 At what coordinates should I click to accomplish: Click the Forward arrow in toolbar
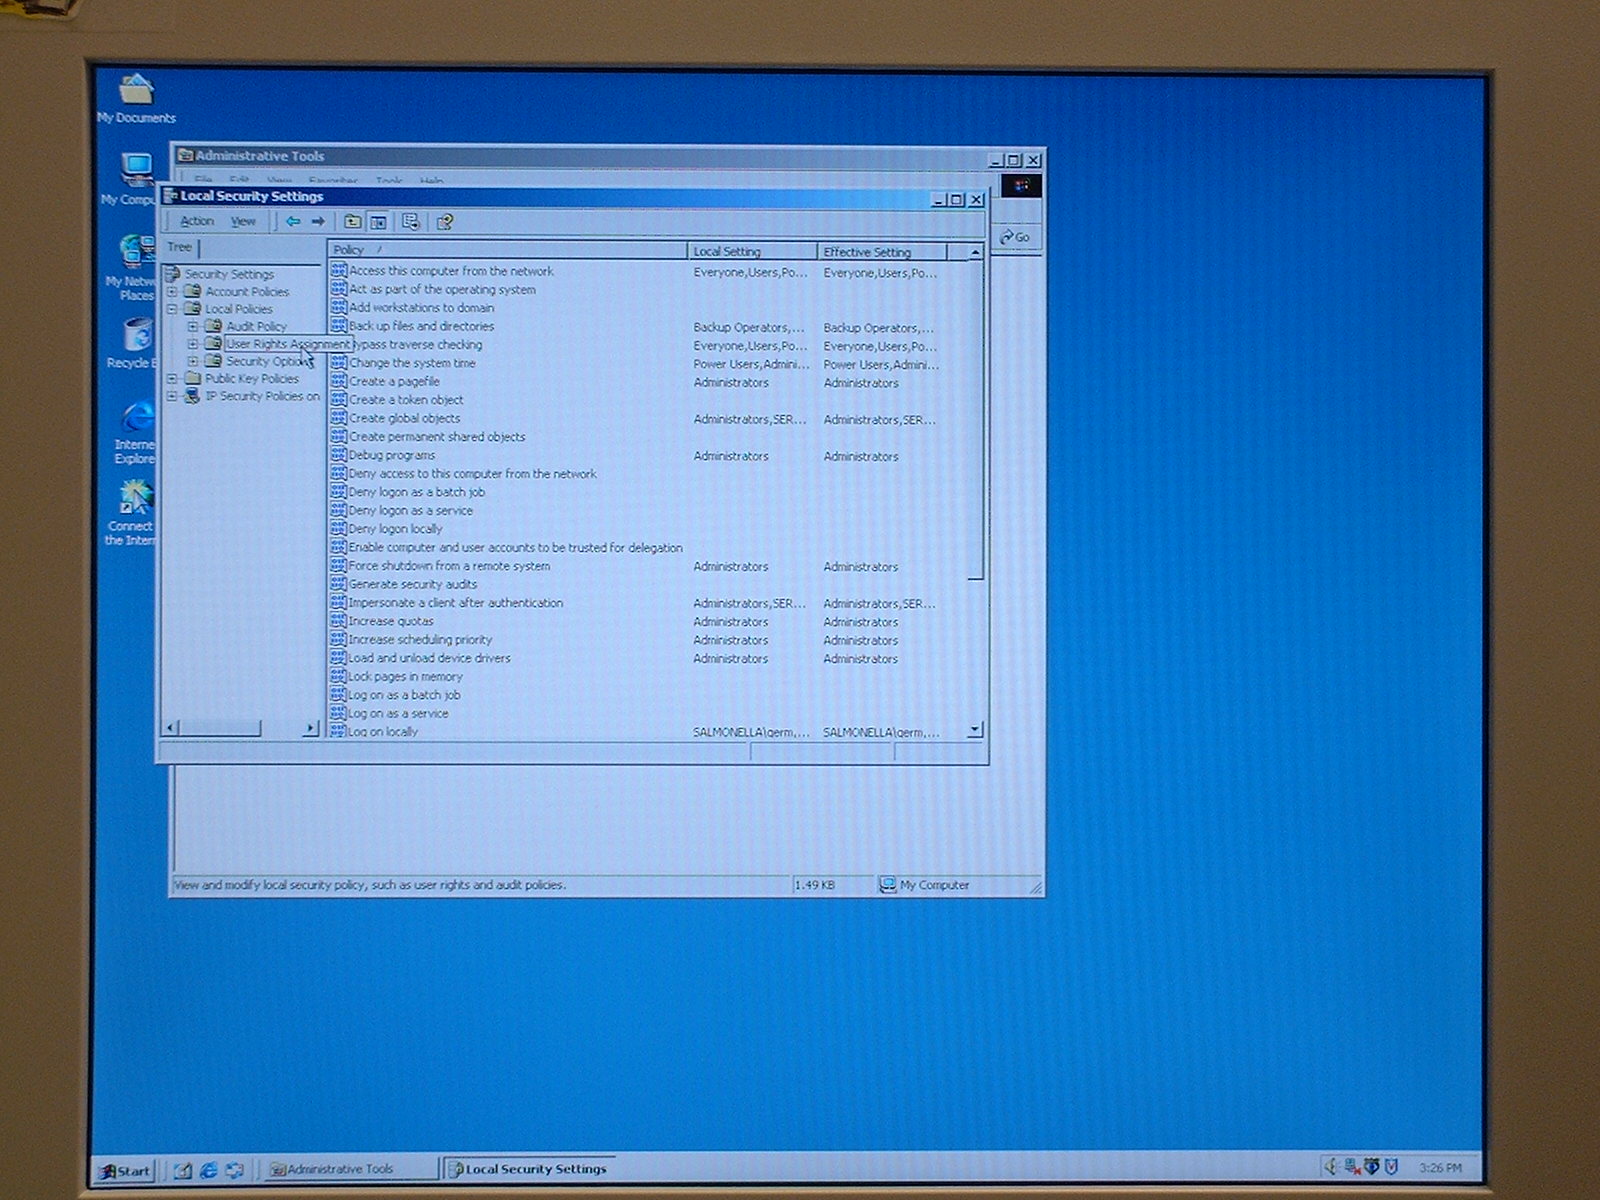point(318,222)
